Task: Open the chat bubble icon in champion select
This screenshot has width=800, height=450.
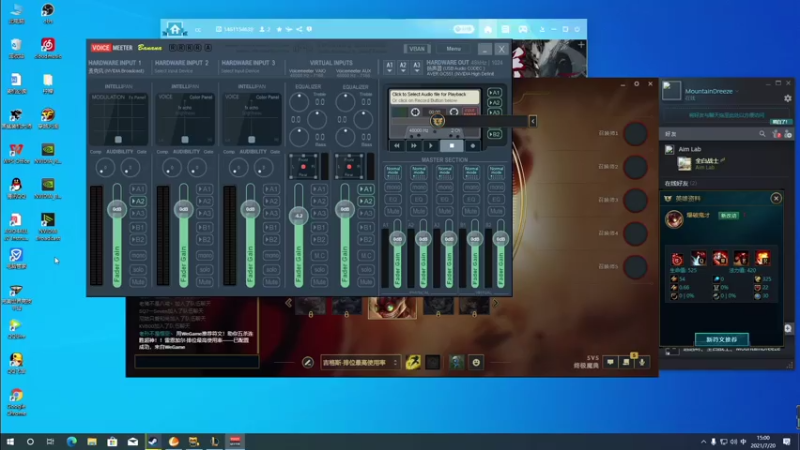Action: 610,362
